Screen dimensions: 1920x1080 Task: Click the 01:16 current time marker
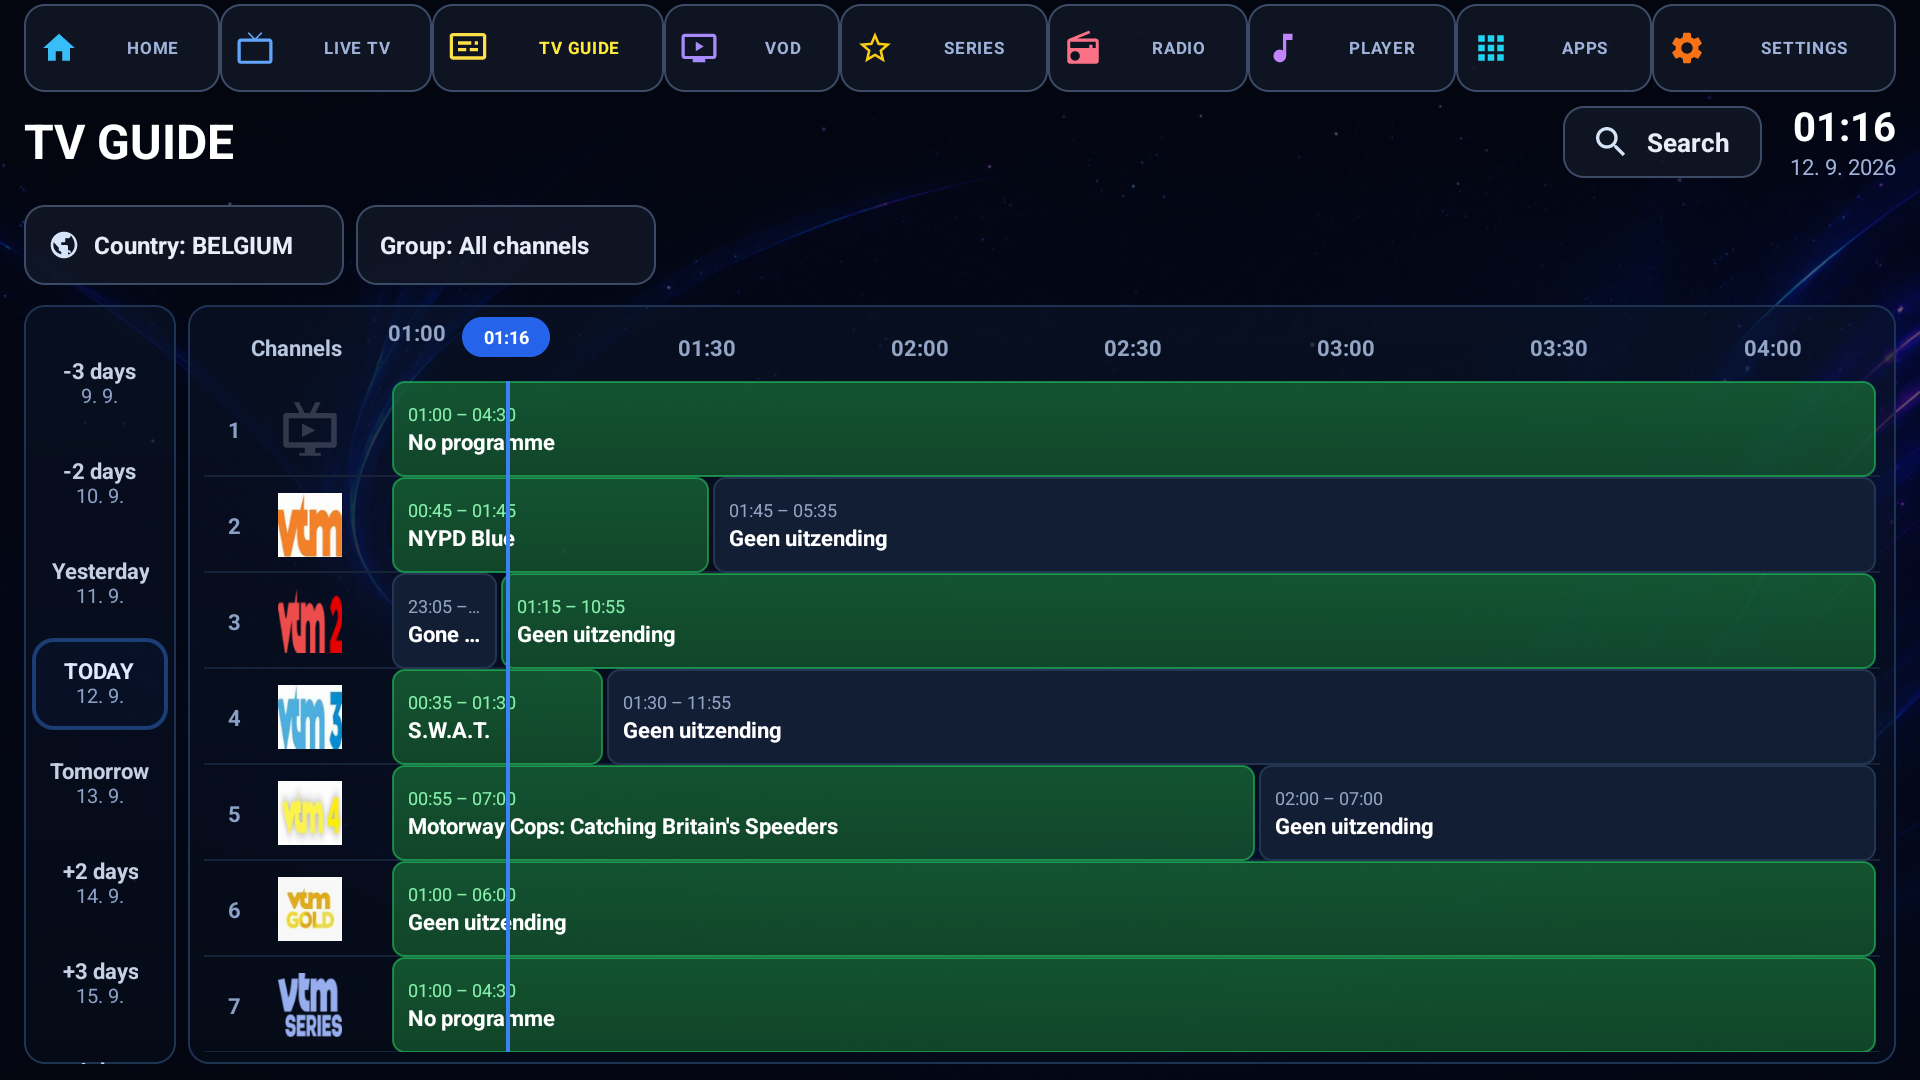(x=506, y=337)
